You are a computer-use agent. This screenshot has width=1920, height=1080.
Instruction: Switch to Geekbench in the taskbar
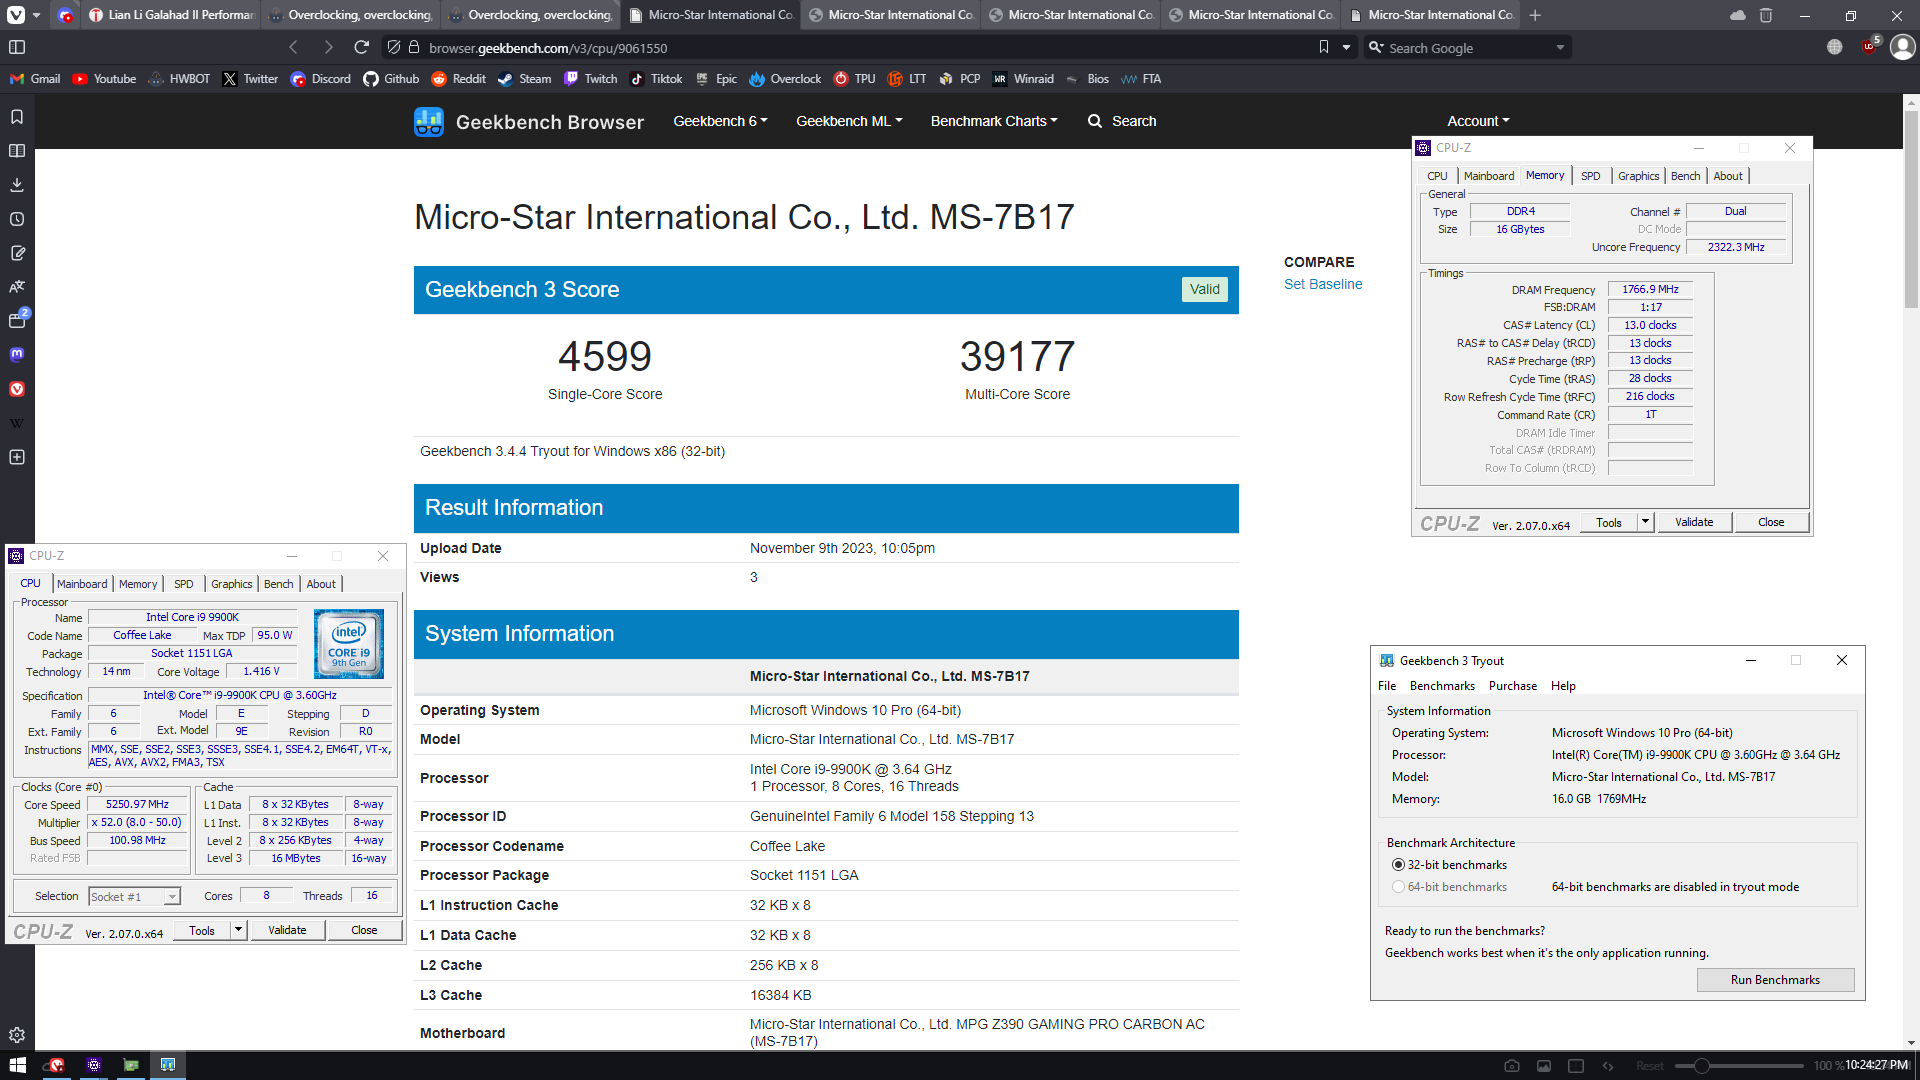[x=168, y=1065]
